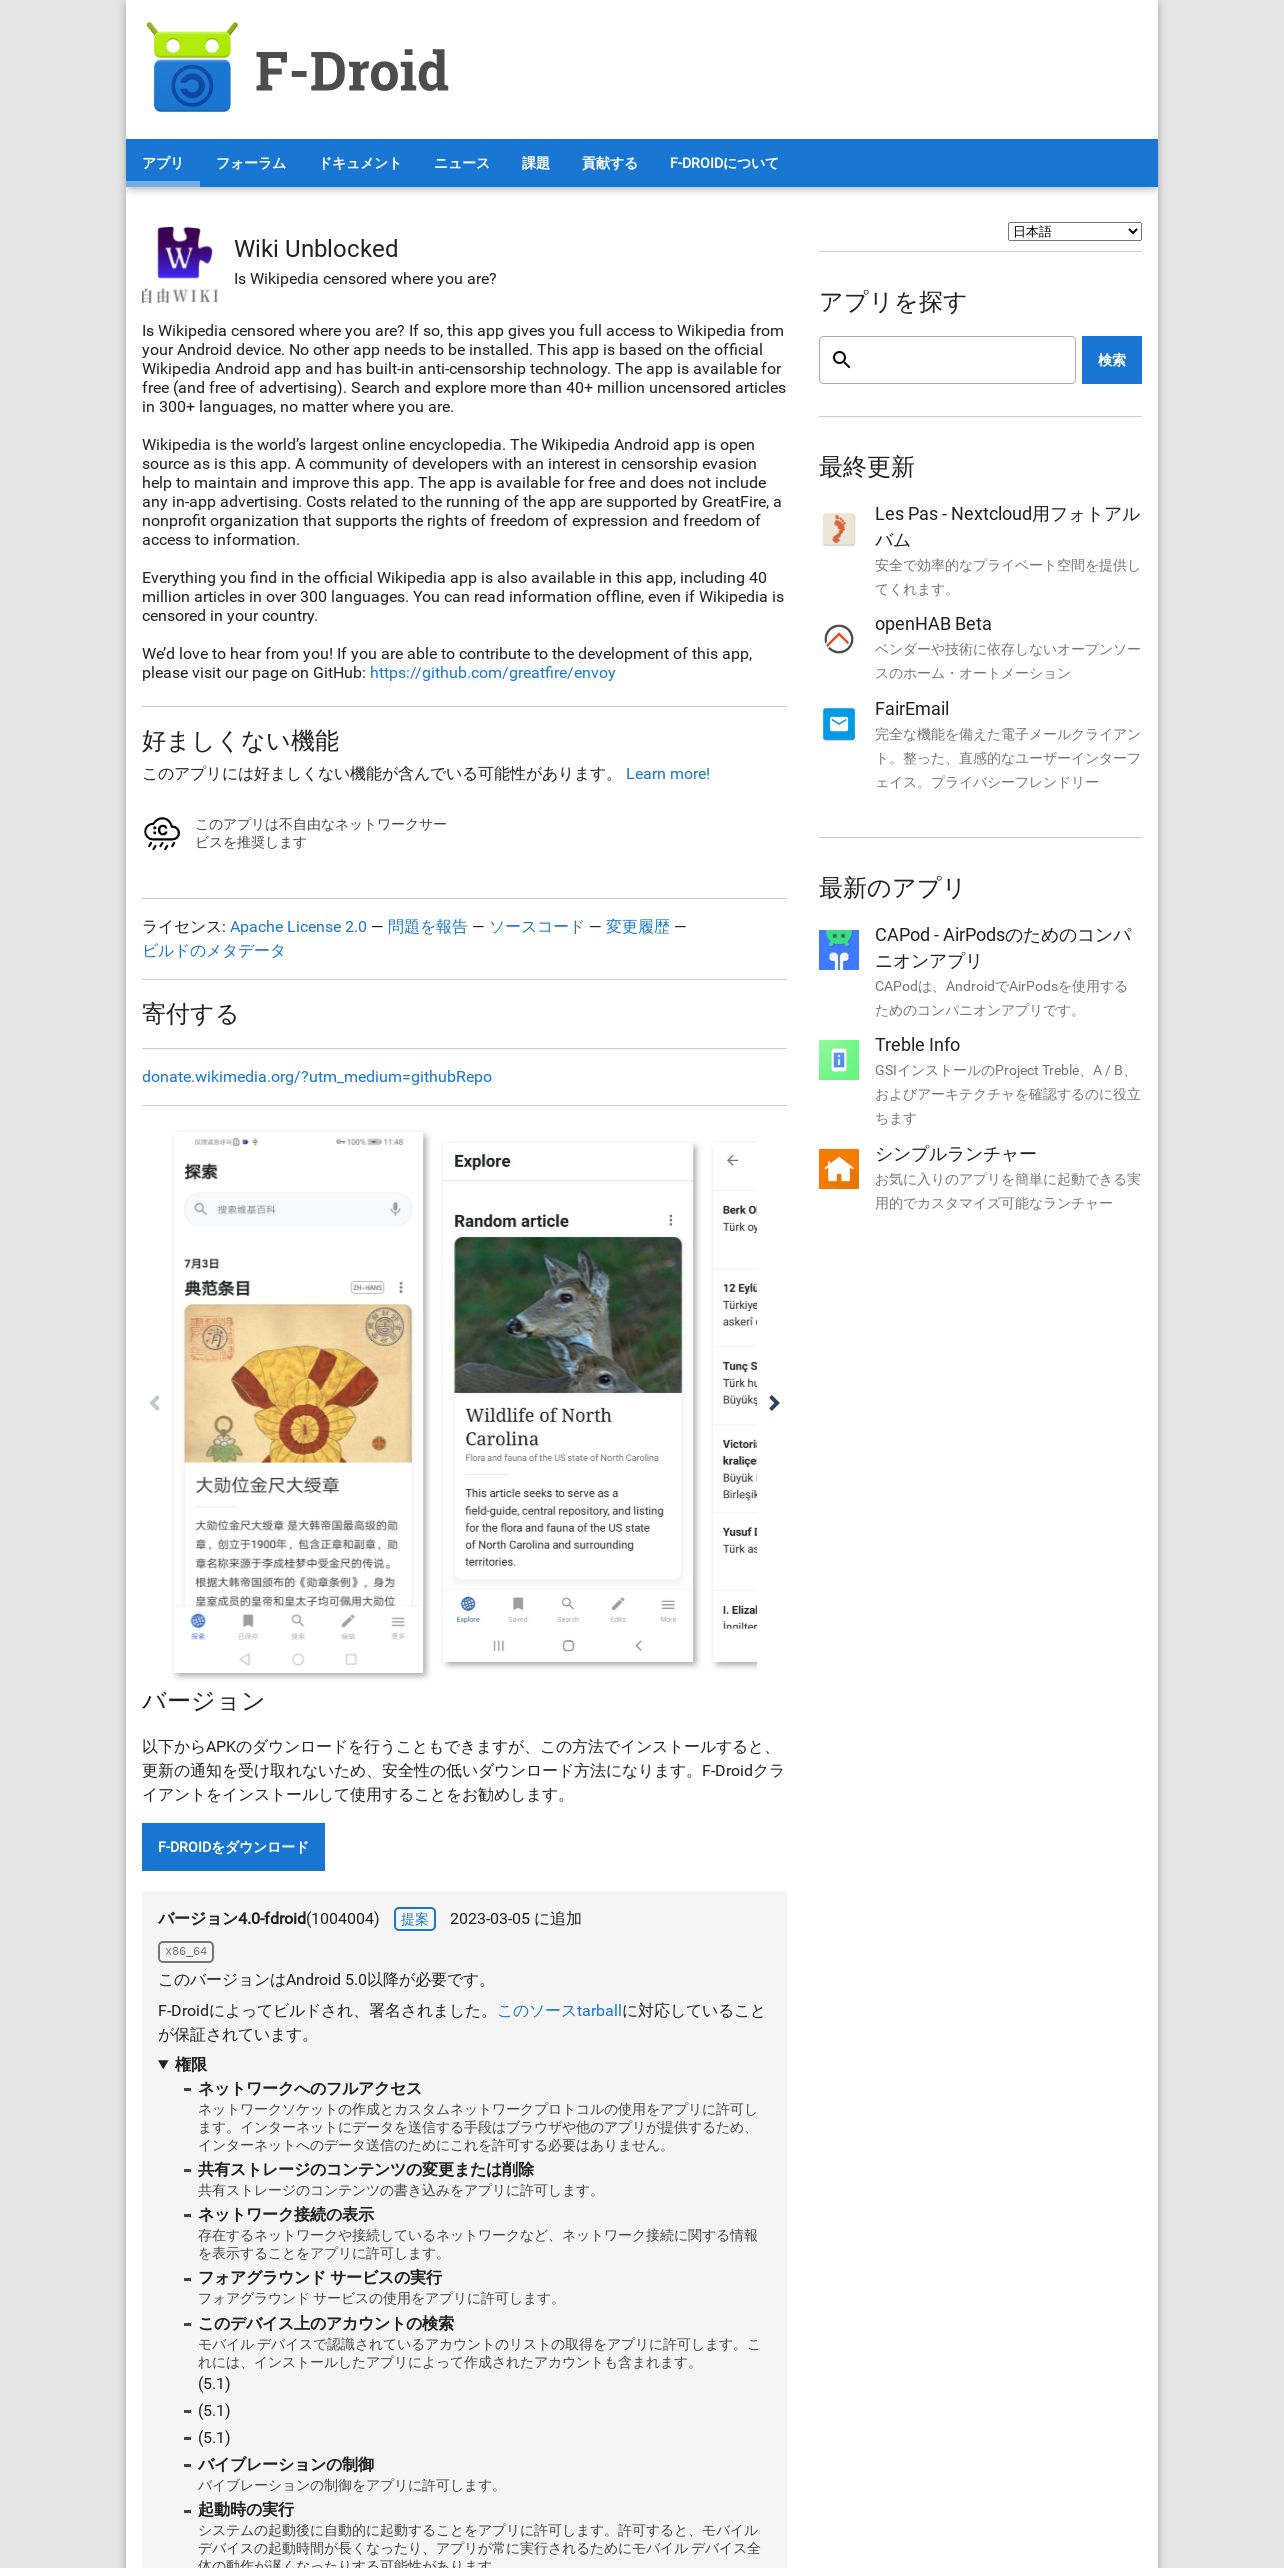The height and width of the screenshot is (2568, 1284).
Task: Click the 変更履歴 link
Action: [637, 927]
